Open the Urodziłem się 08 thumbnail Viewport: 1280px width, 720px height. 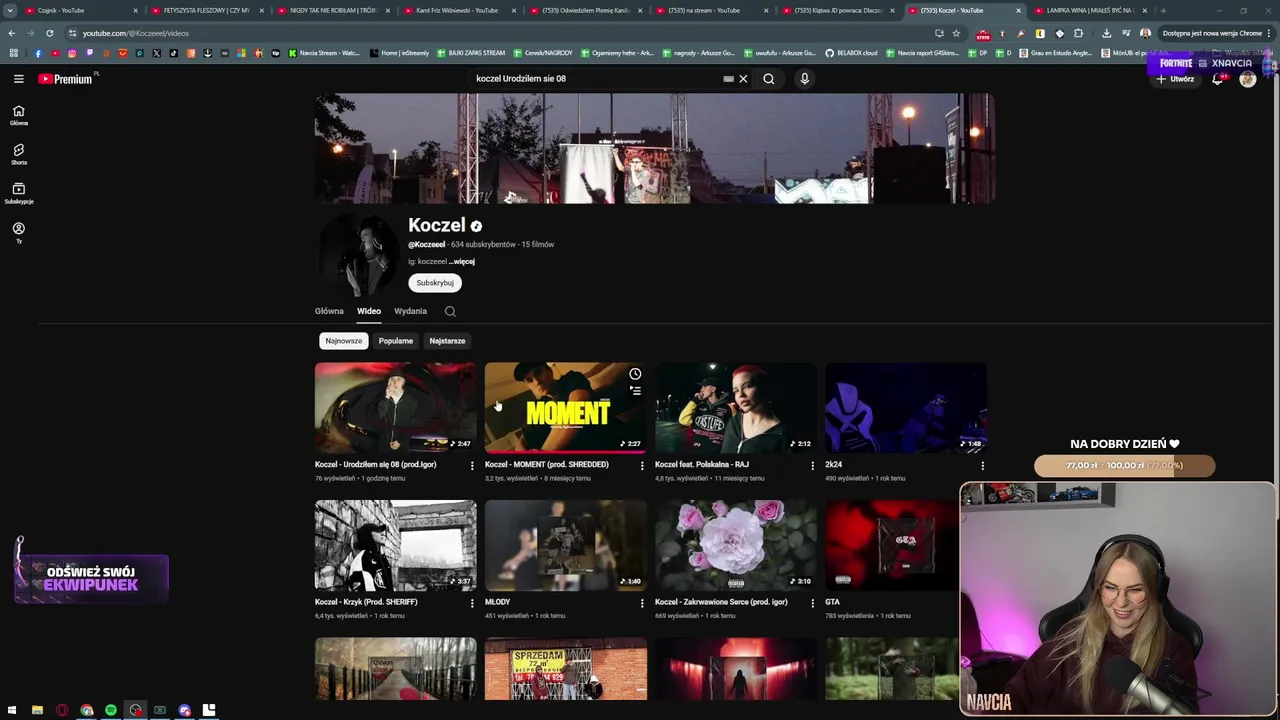click(x=396, y=408)
